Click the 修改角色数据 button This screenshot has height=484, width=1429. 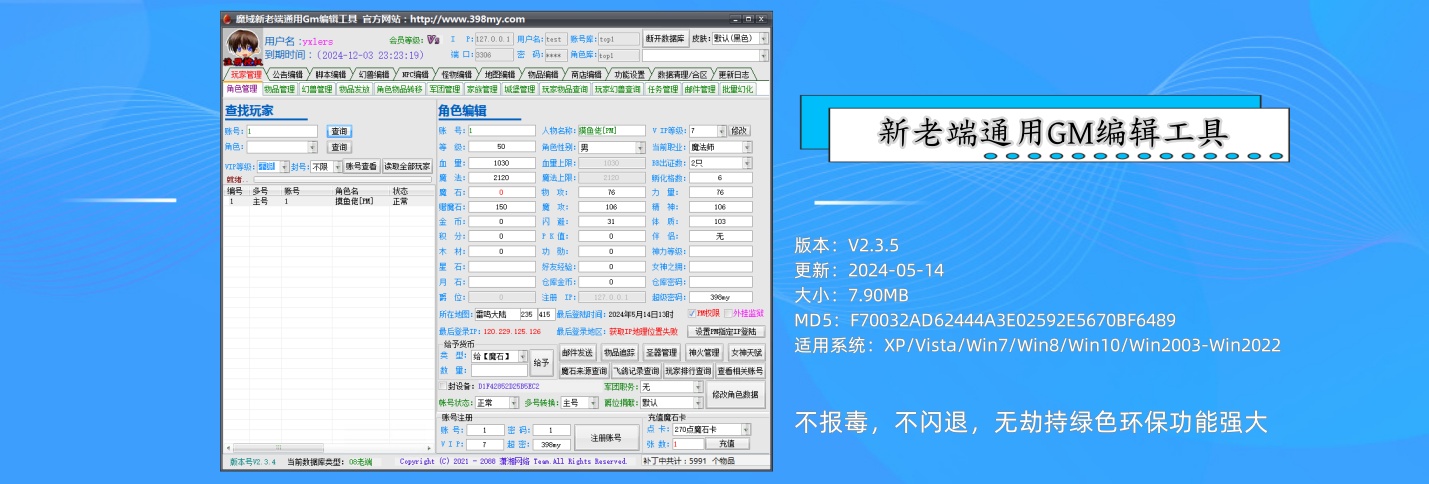click(x=736, y=395)
